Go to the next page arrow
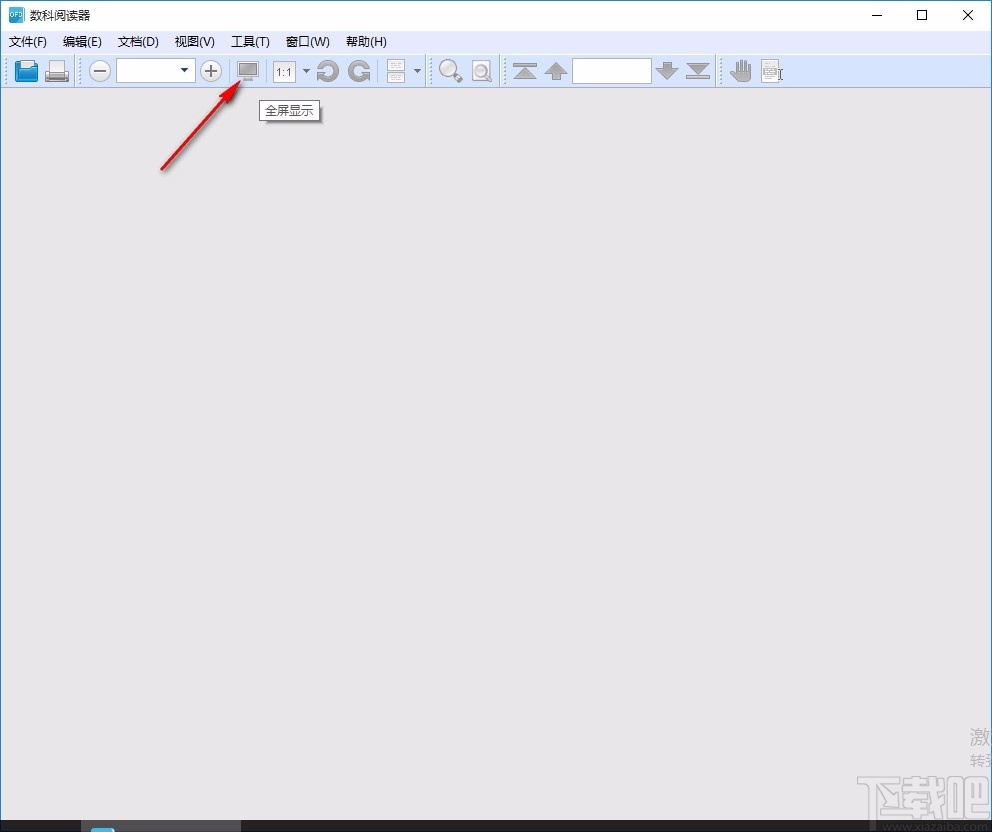This screenshot has width=992, height=832. pyautogui.click(x=667, y=71)
